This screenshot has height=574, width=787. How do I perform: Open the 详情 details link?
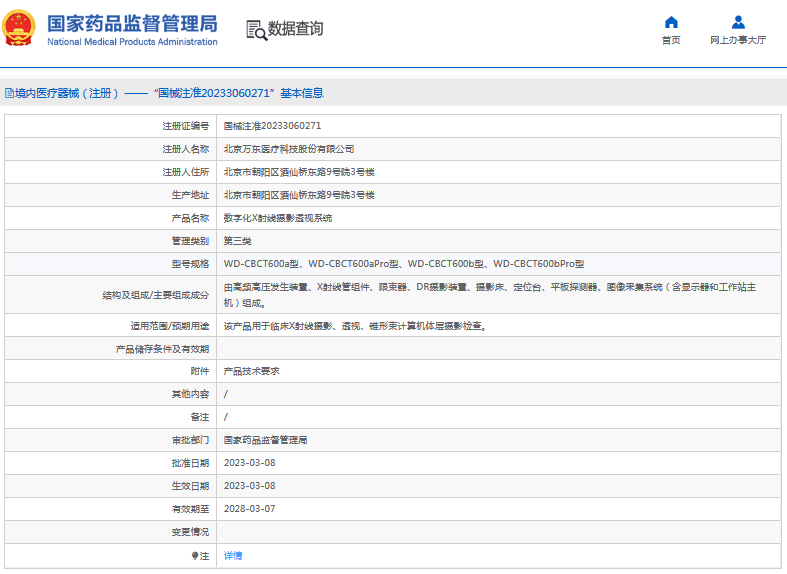232,555
